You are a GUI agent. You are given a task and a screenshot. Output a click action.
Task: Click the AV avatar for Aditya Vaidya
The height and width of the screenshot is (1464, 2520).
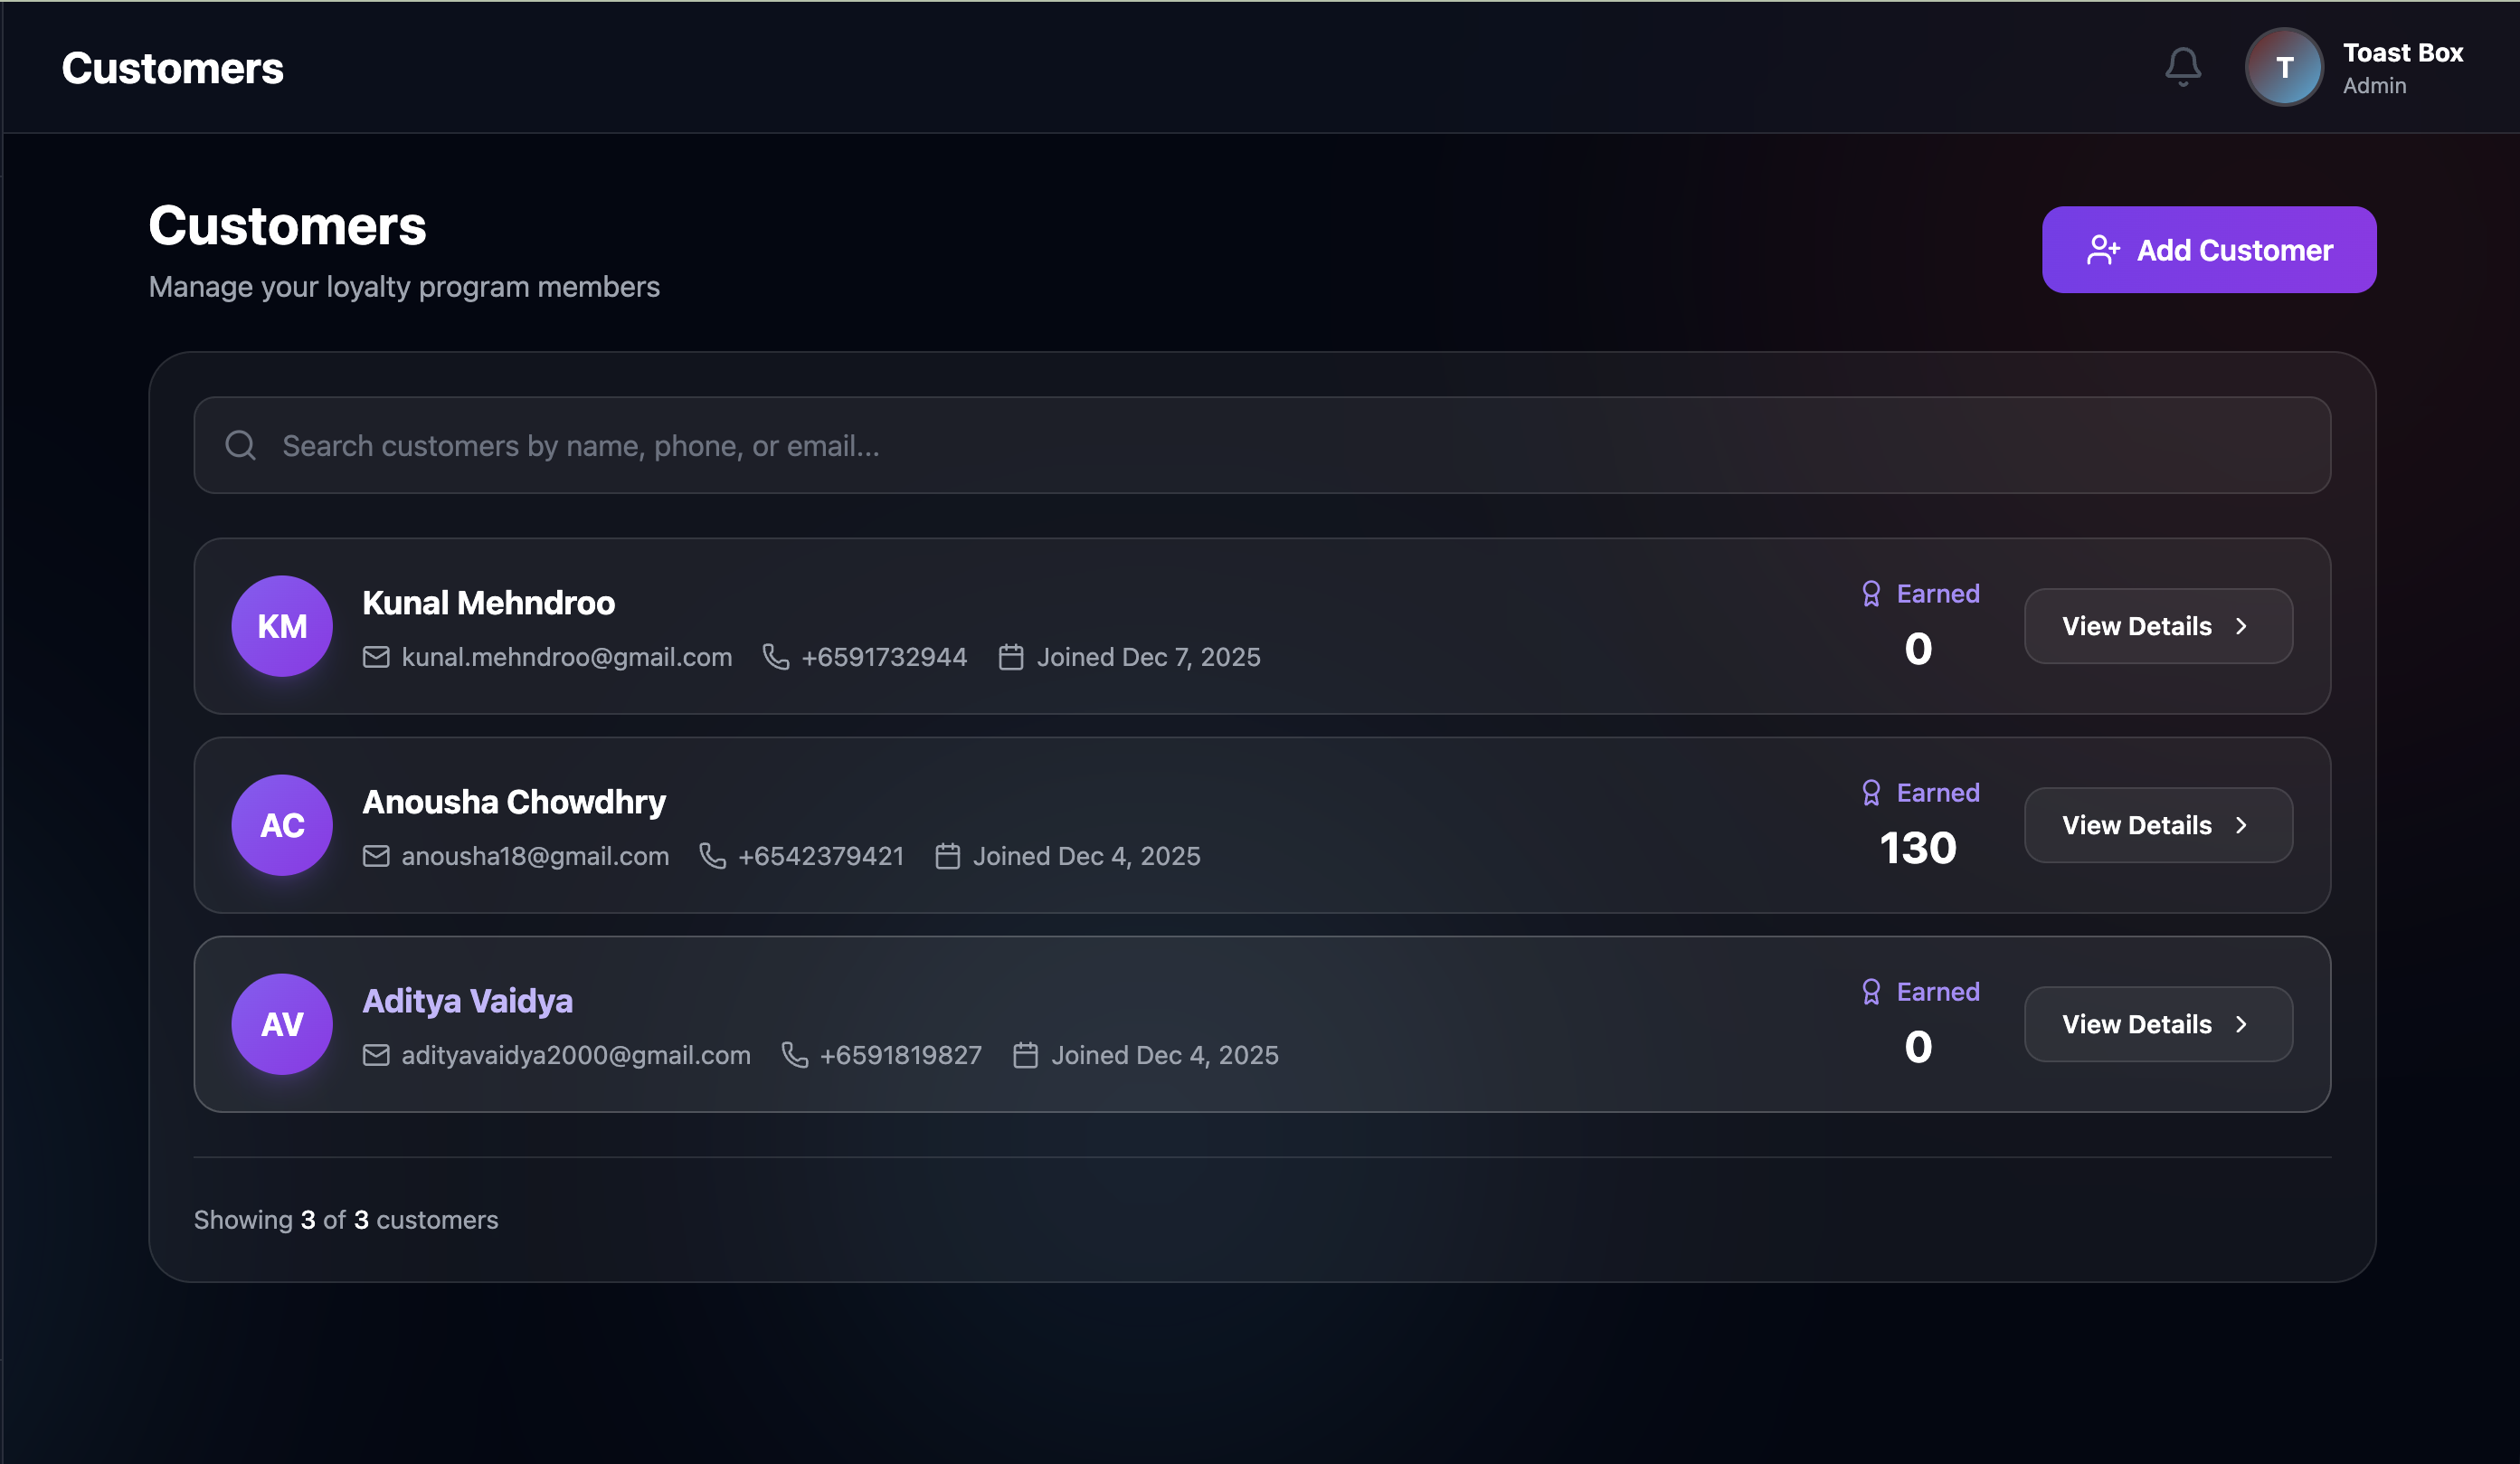tap(282, 1024)
